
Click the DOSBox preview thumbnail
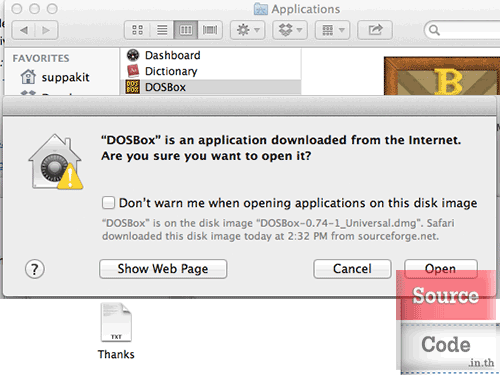(x=442, y=76)
